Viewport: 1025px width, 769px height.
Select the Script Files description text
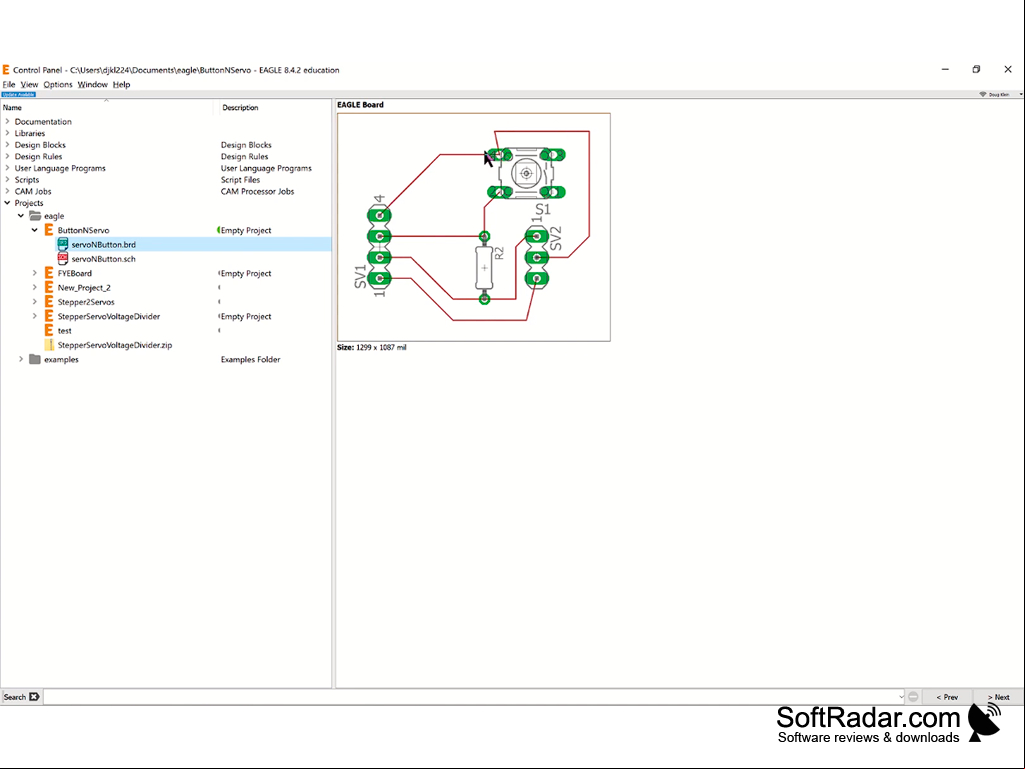[241, 180]
